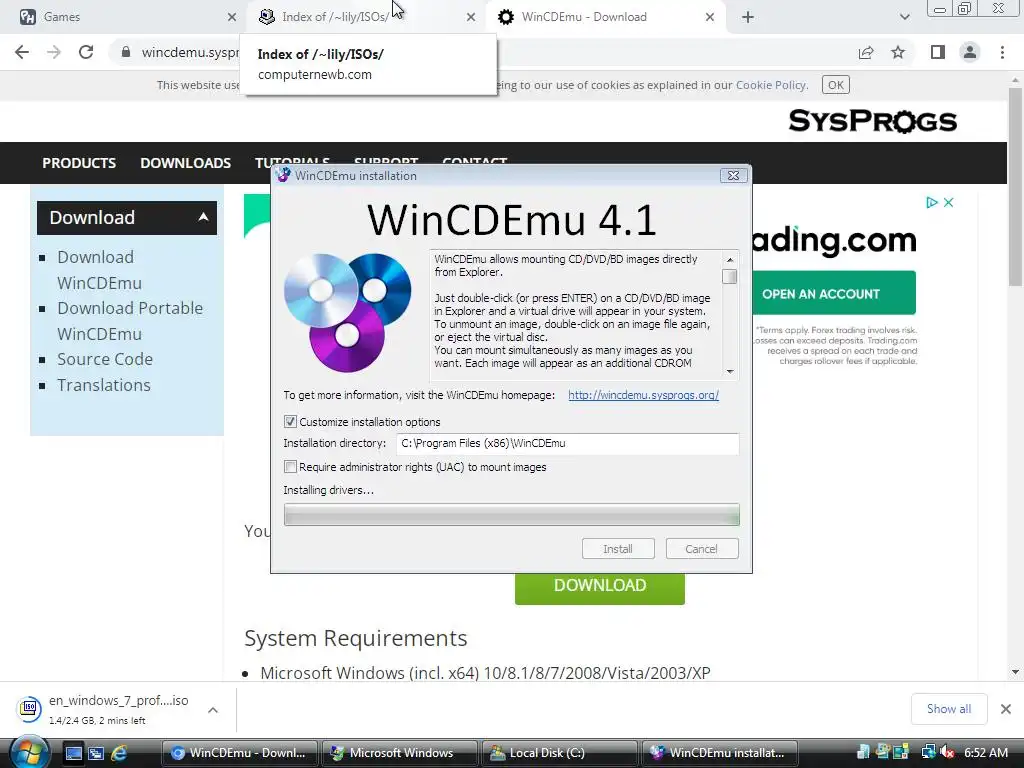Close the WinCDEmu installation dialog
The height and width of the screenshot is (768, 1024).
click(x=733, y=176)
